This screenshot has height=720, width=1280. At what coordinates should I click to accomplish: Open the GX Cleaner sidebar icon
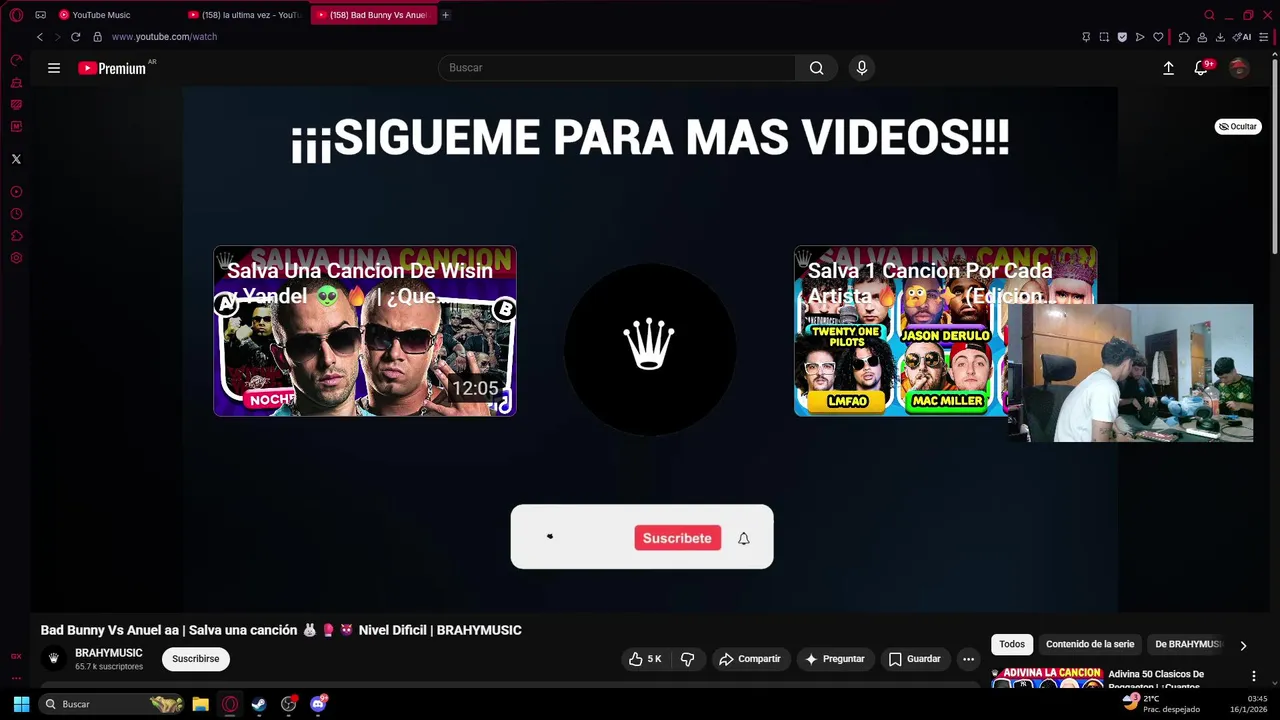(x=16, y=82)
